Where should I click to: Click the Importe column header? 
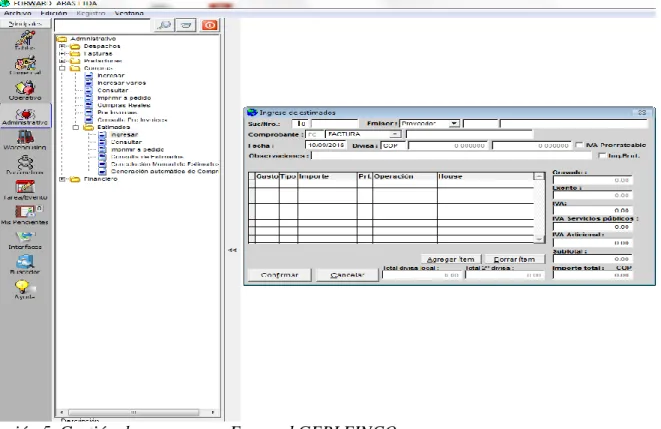pos(327,176)
